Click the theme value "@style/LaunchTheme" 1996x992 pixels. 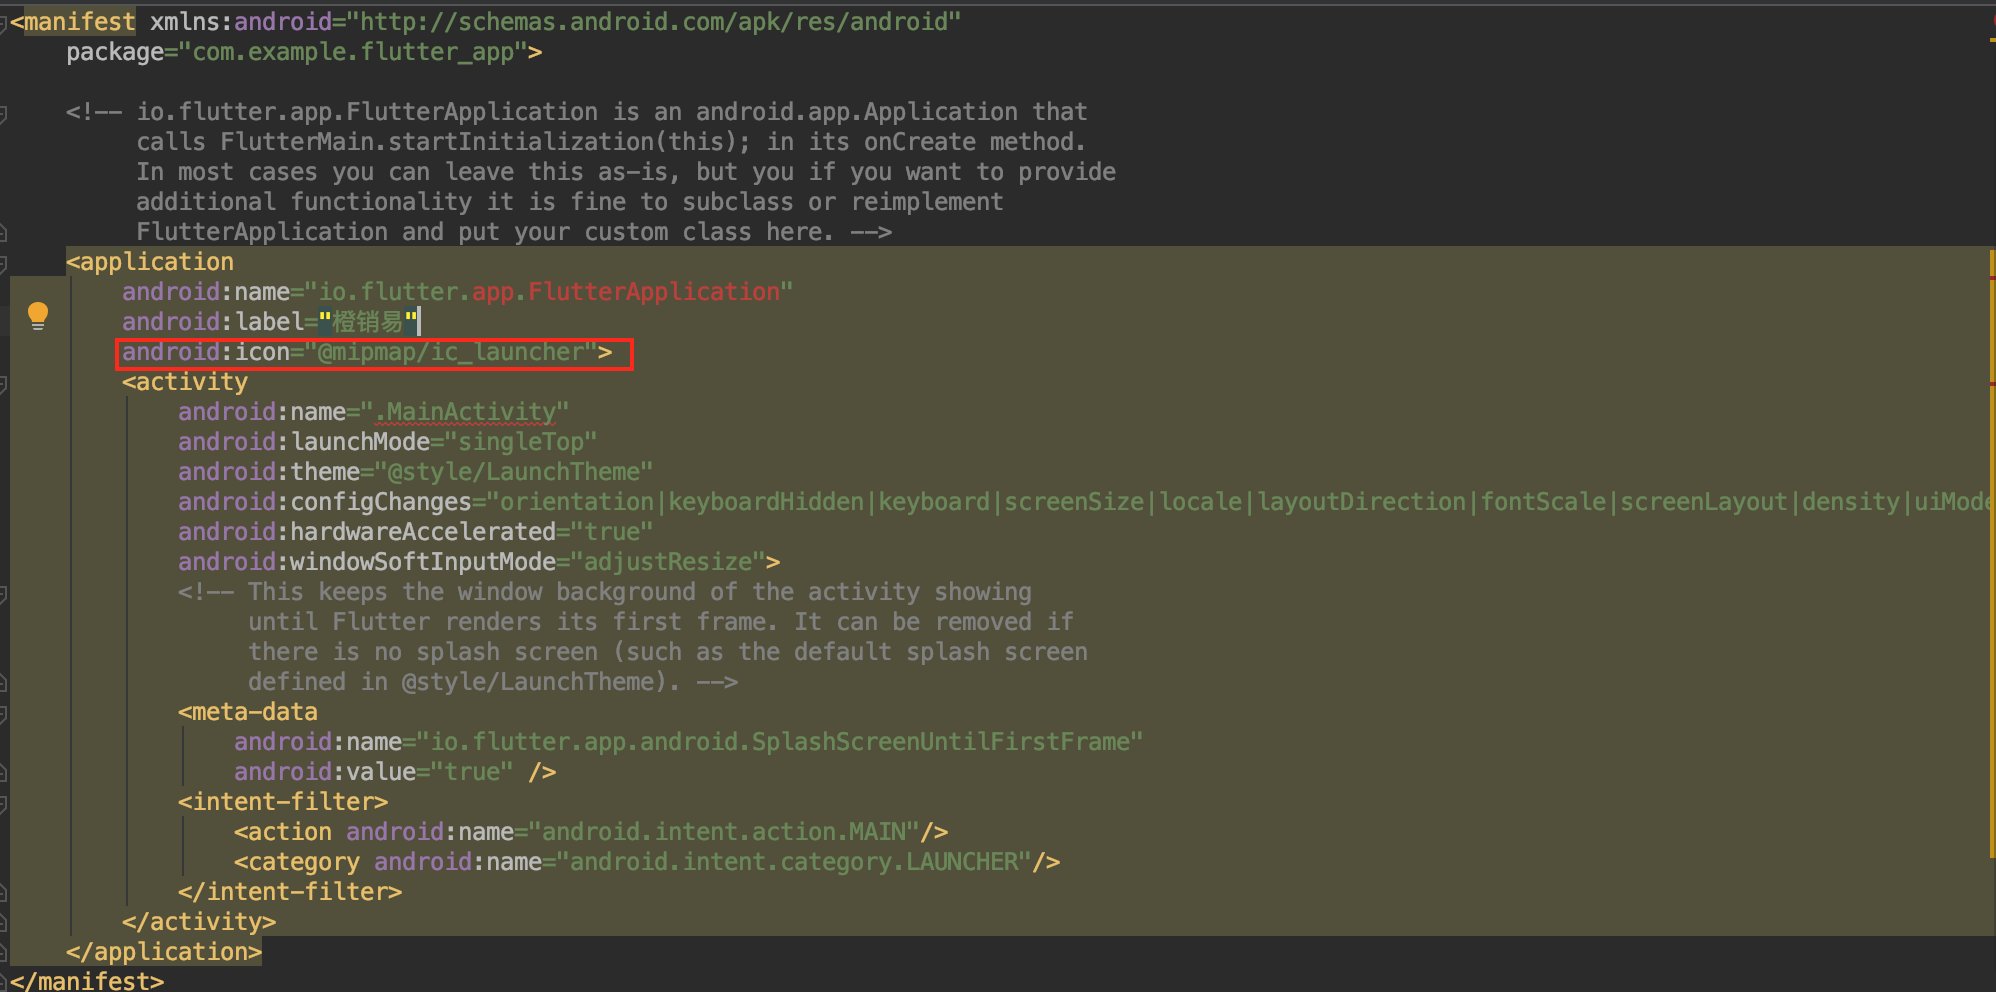pyautogui.click(x=514, y=472)
